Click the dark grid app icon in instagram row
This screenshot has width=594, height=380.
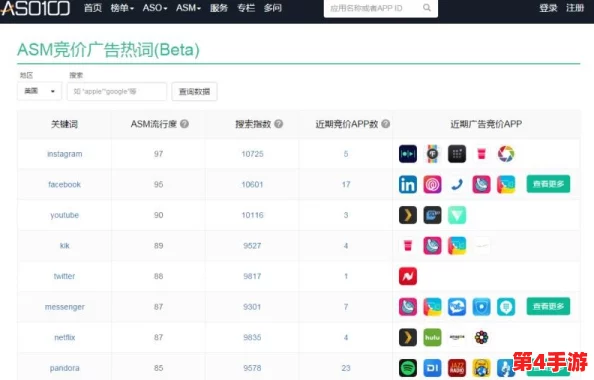coord(457,154)
